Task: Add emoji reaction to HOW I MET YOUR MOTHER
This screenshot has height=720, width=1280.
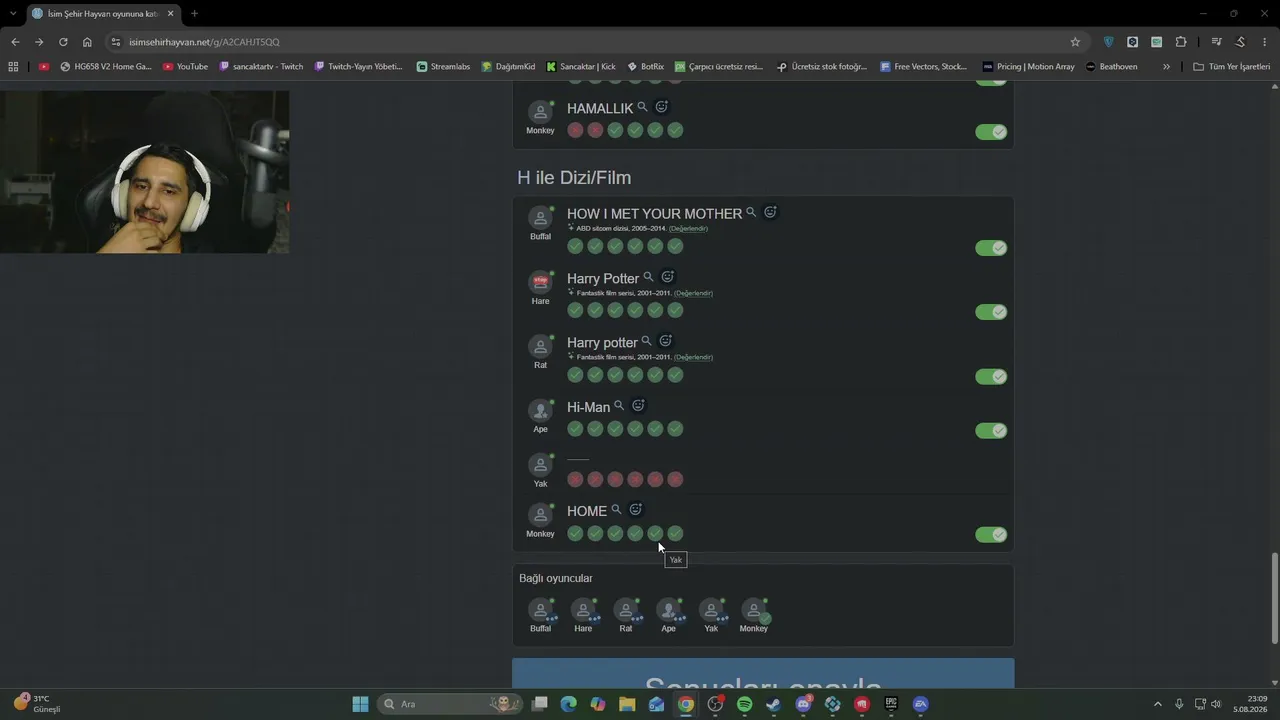Action: (770, 212)
